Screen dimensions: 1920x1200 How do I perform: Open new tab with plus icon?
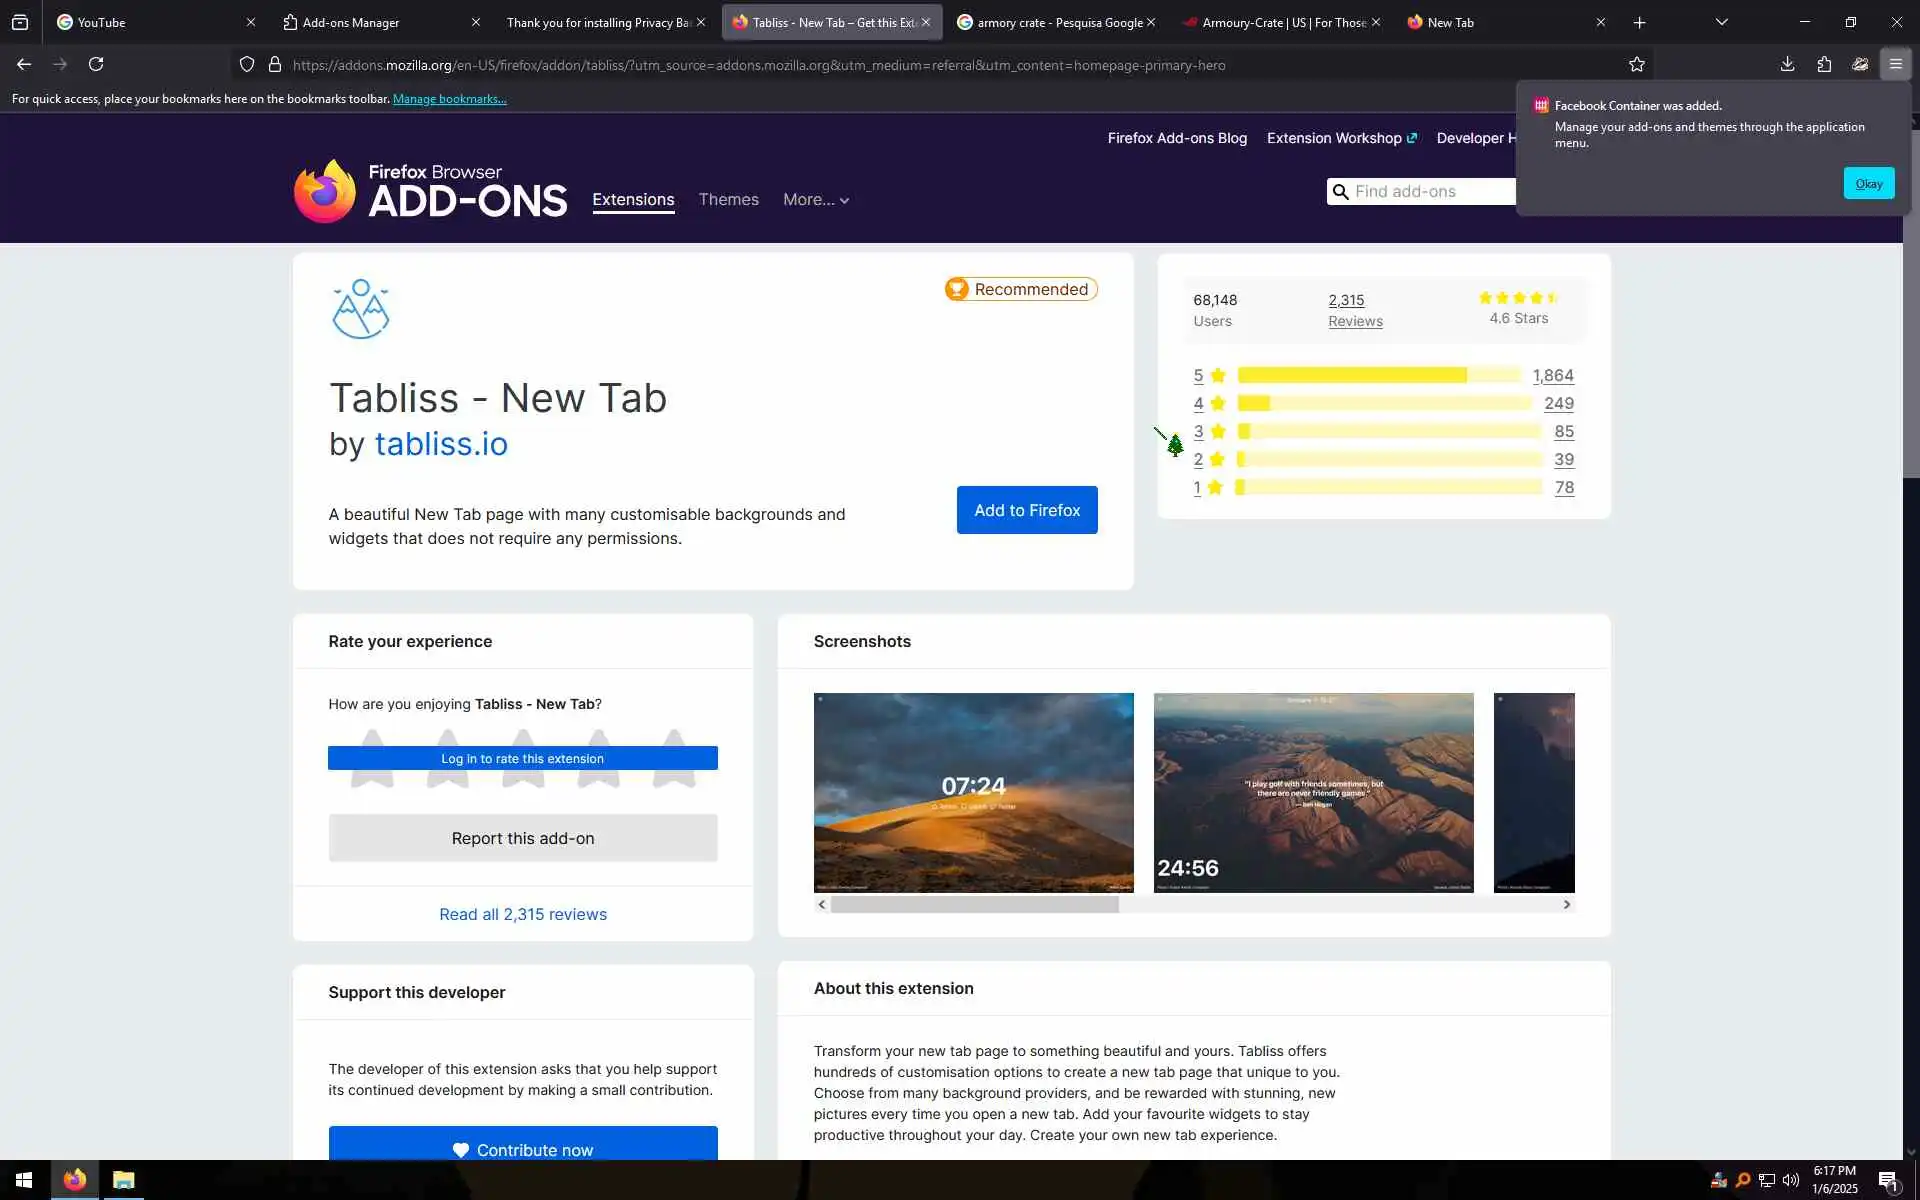pyautogui.click(x=1639, y=22)
